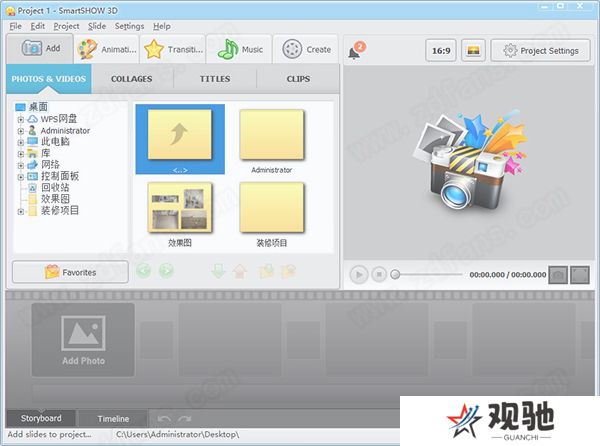Click the green forward navigation arrow

(166, 271)
